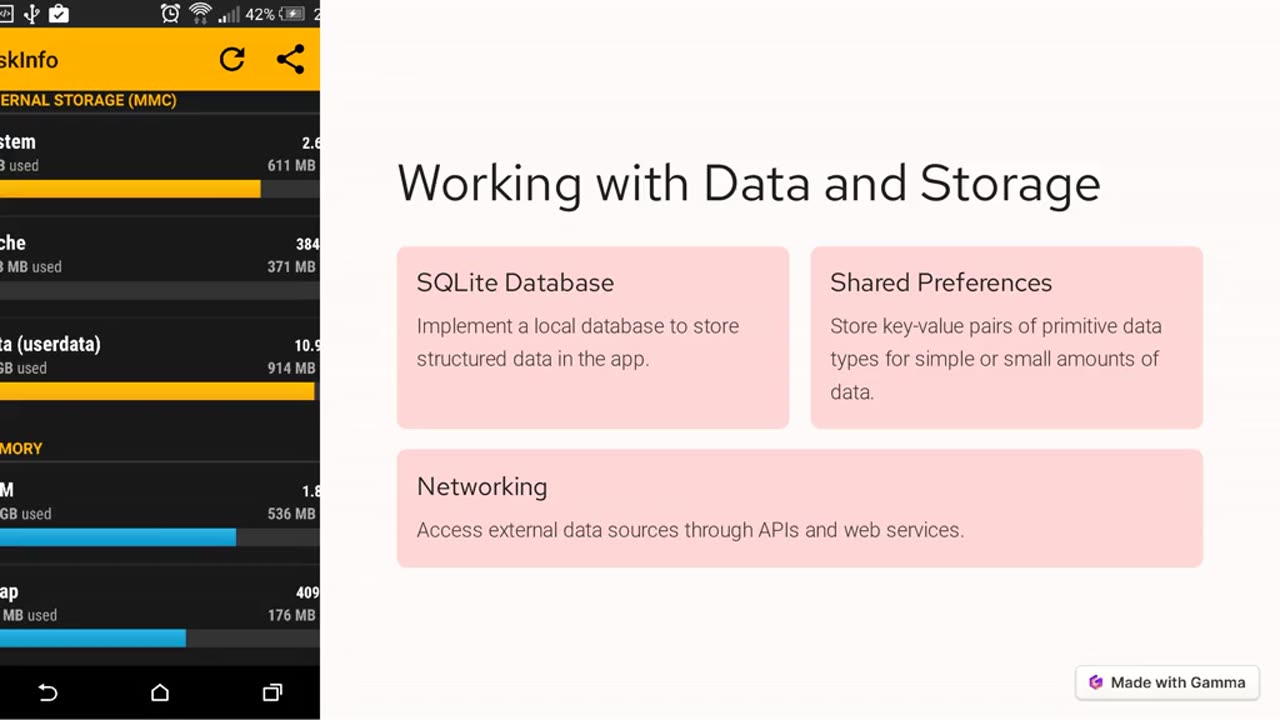Image resolution: width=1280 pixels, height=720 pixels.
Task: Tap the alarm clock status bar icon
Action: [170, 14]
